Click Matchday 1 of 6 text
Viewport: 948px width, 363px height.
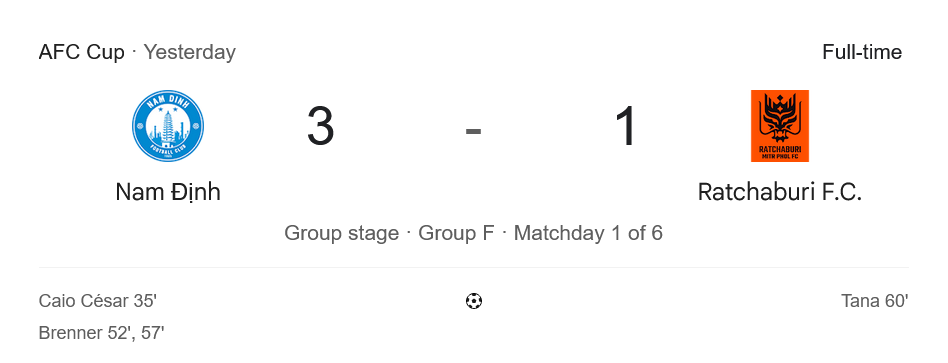pos(588,234)
